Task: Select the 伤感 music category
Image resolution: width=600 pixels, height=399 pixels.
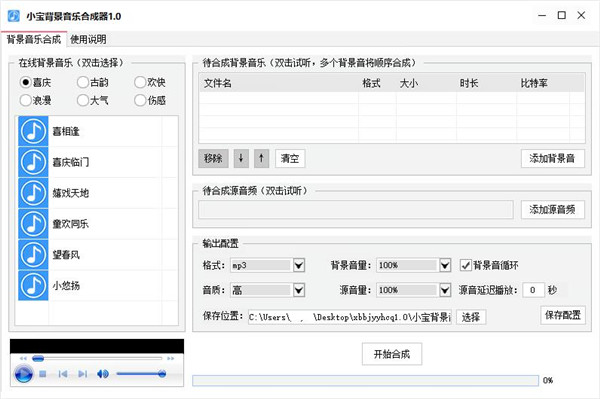Action: 150,100
